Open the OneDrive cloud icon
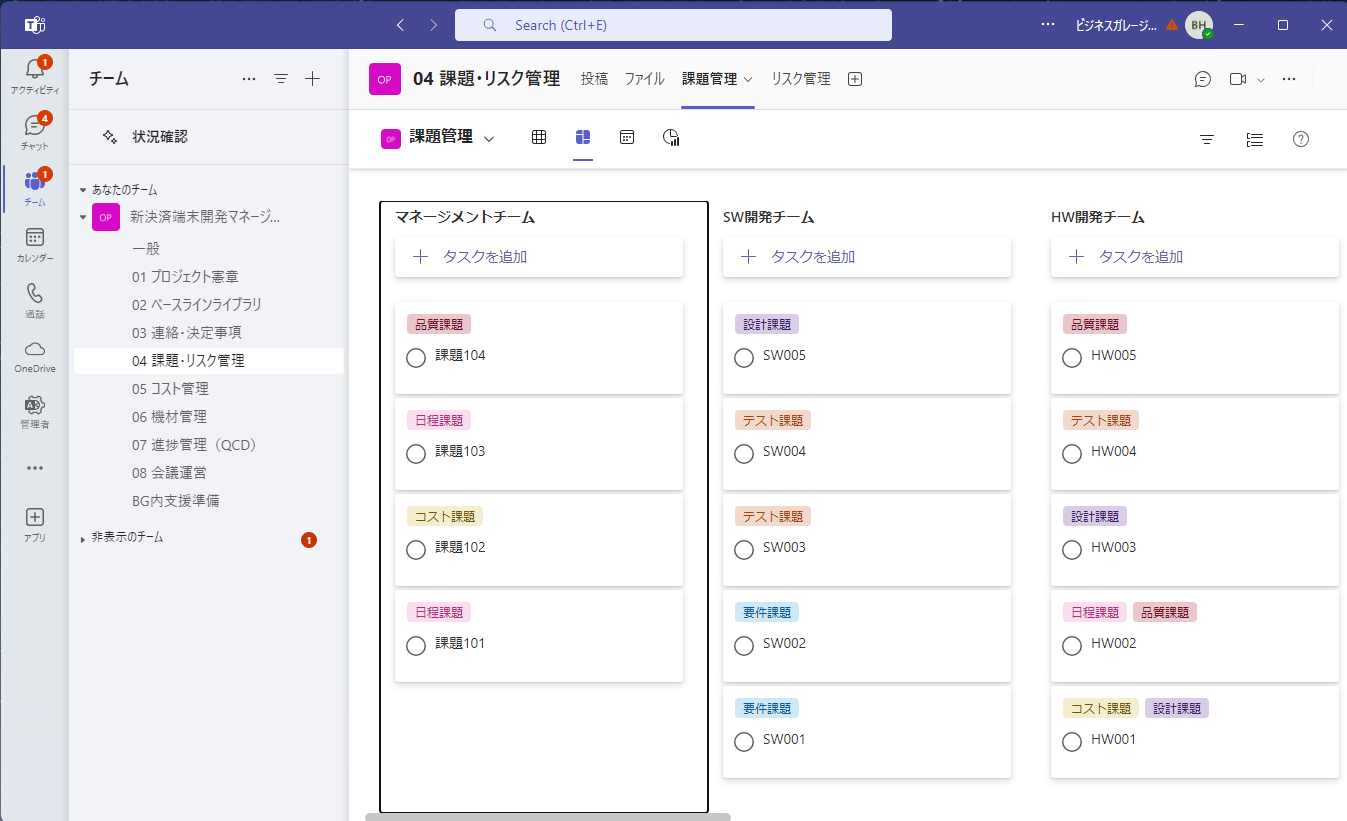1347x821 pixels. (35, 349)
